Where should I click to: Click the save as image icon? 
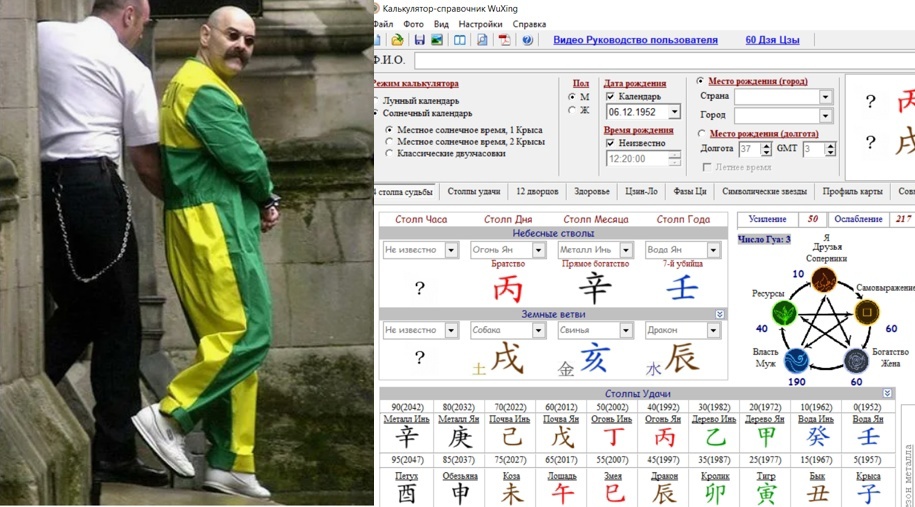point(436,40)
